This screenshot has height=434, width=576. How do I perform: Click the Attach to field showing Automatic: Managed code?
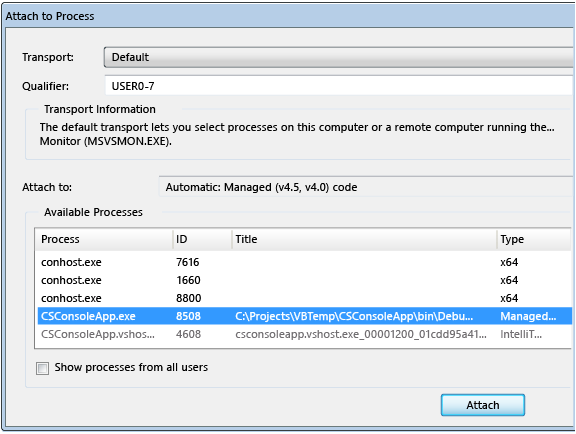366,187
